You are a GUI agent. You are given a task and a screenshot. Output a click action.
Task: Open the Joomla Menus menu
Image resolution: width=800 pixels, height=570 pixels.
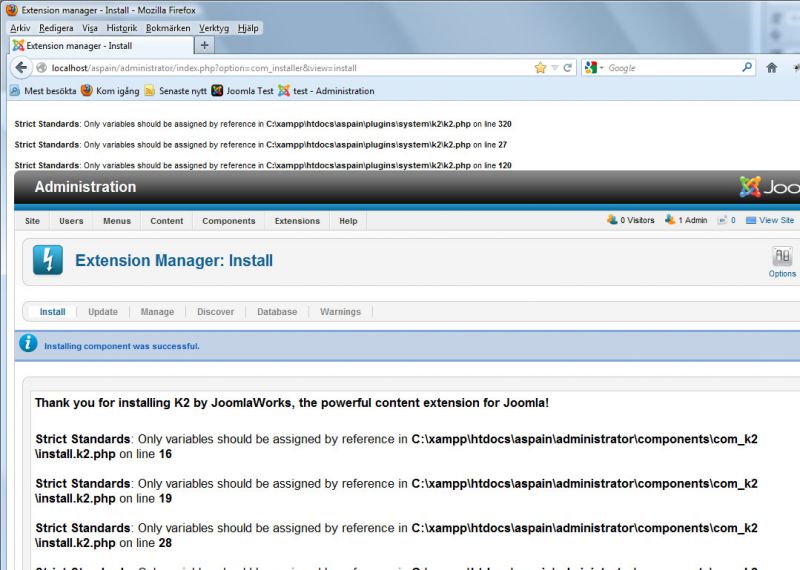click(x=117, y=221)
